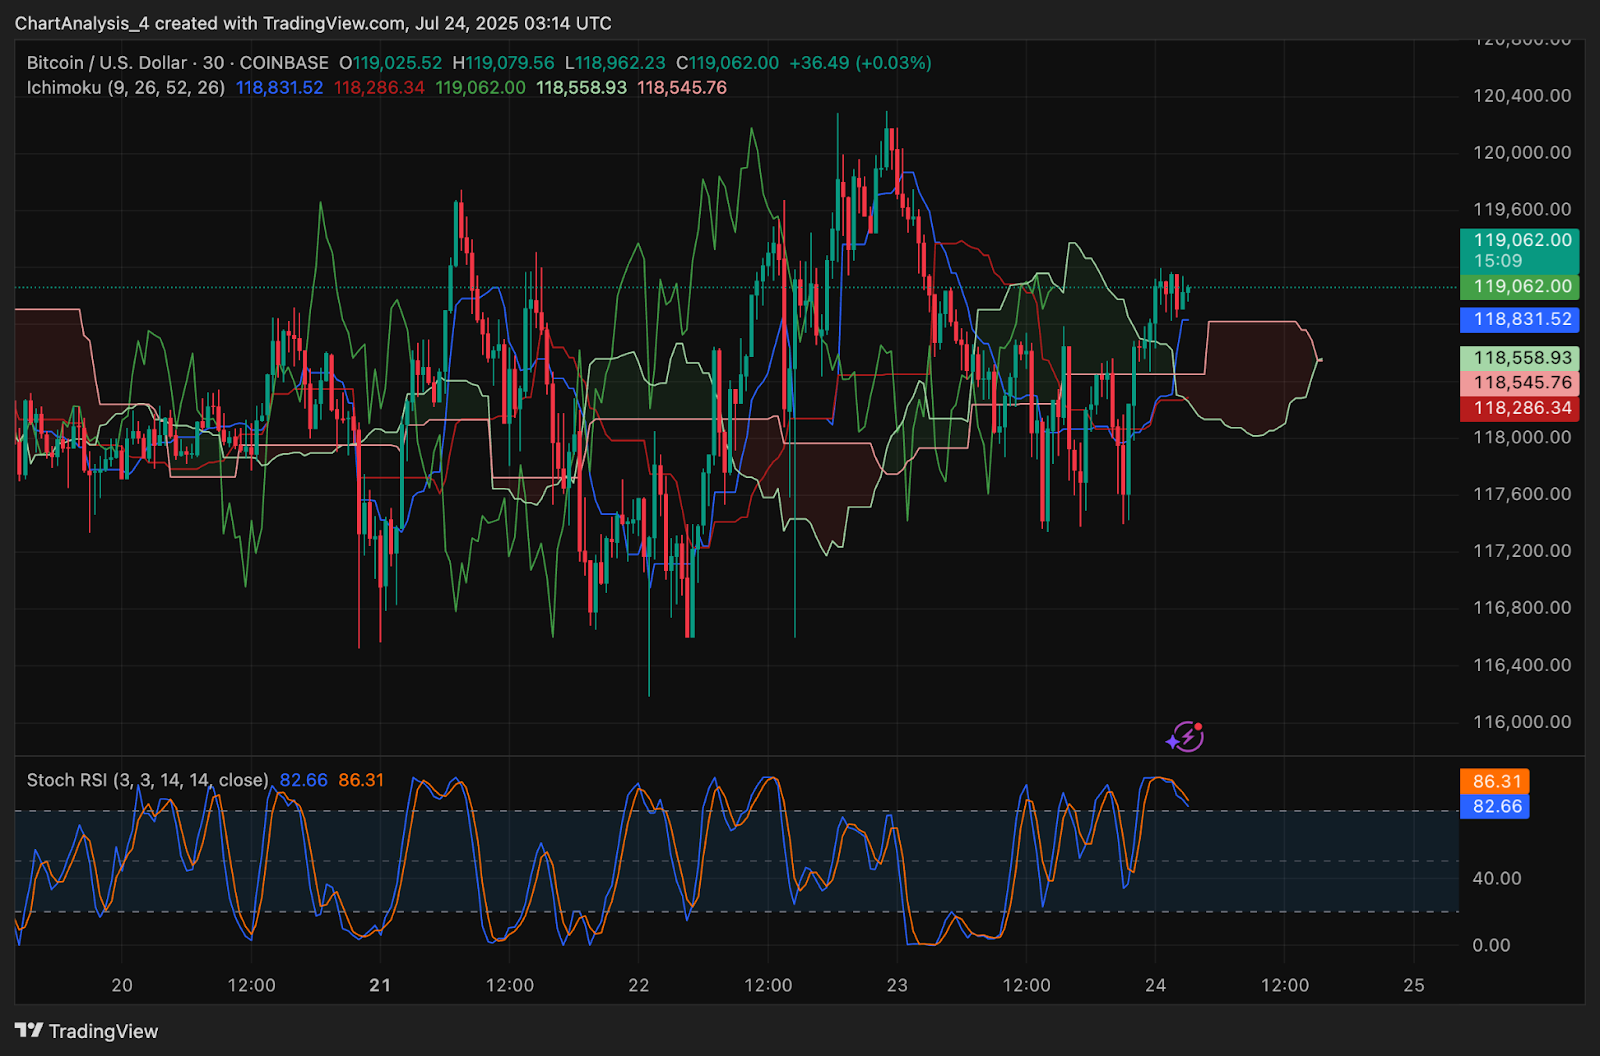Screen dimensions: 1600x1056
Task: Click the 23 date marker on time axis
Action: (897, 985)
